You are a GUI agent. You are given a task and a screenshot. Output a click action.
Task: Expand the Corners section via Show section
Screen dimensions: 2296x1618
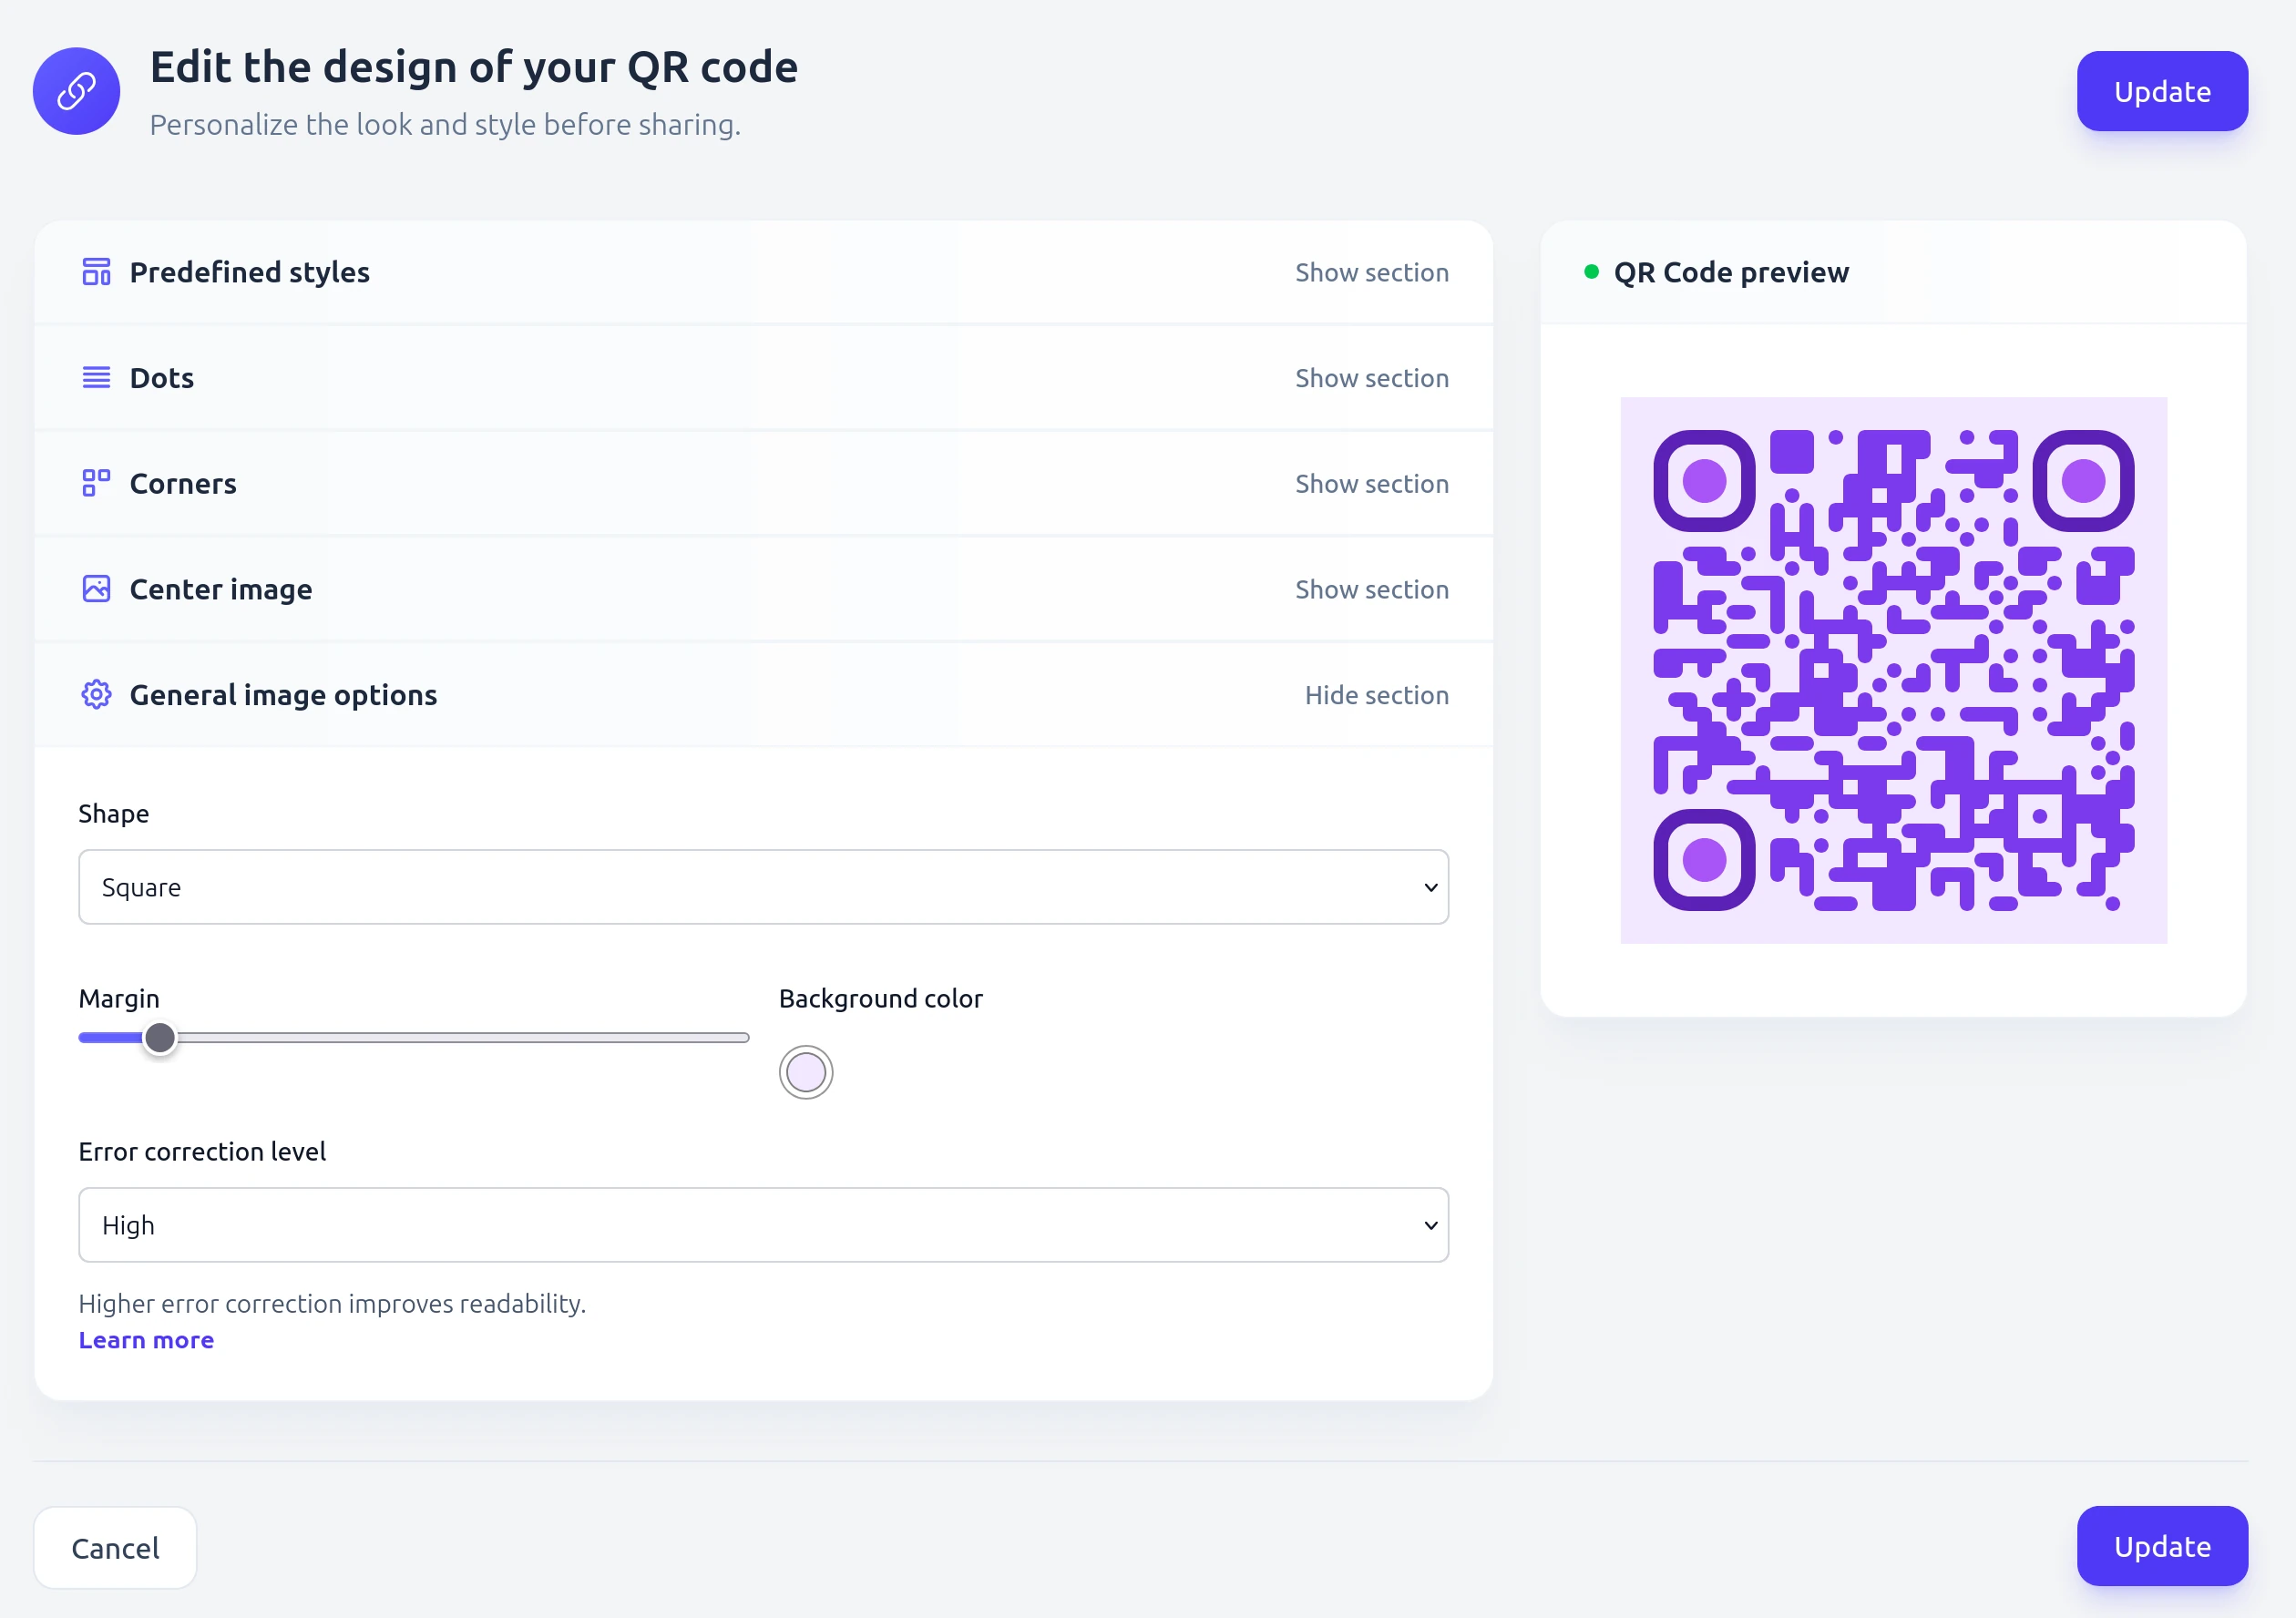coord(1371,483)
